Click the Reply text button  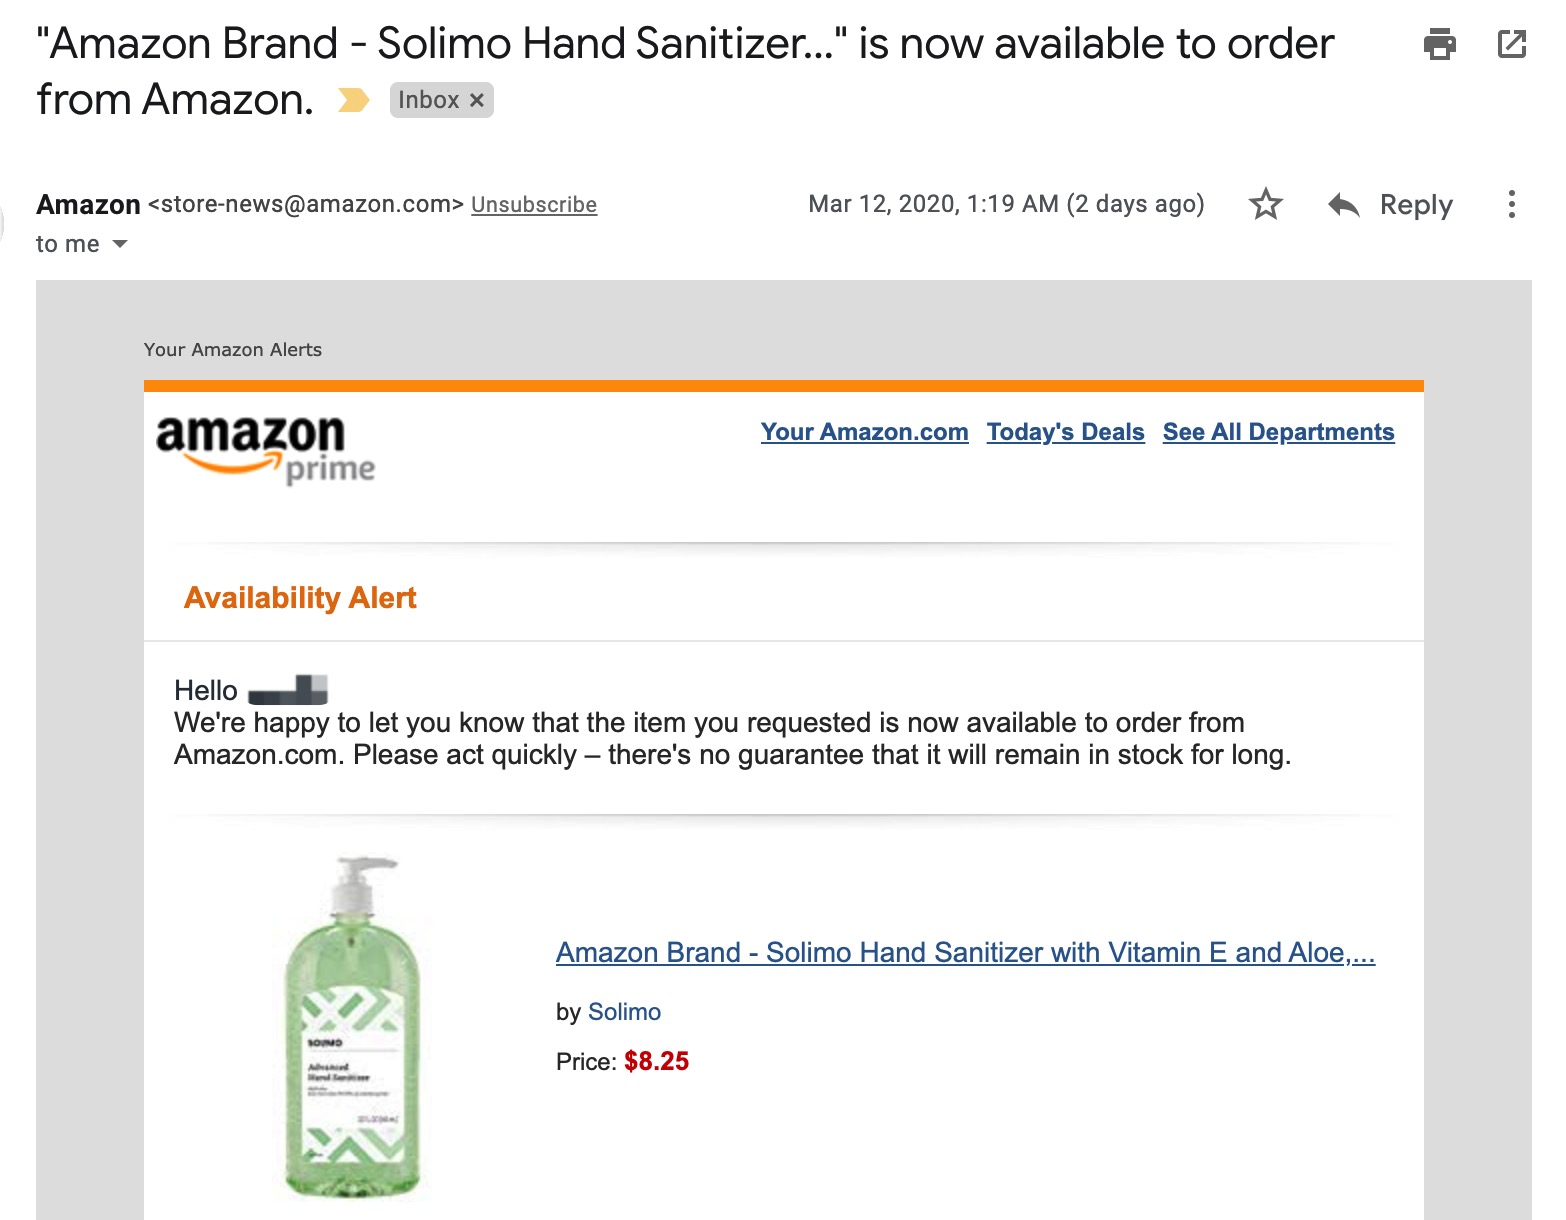point(1415,205)
